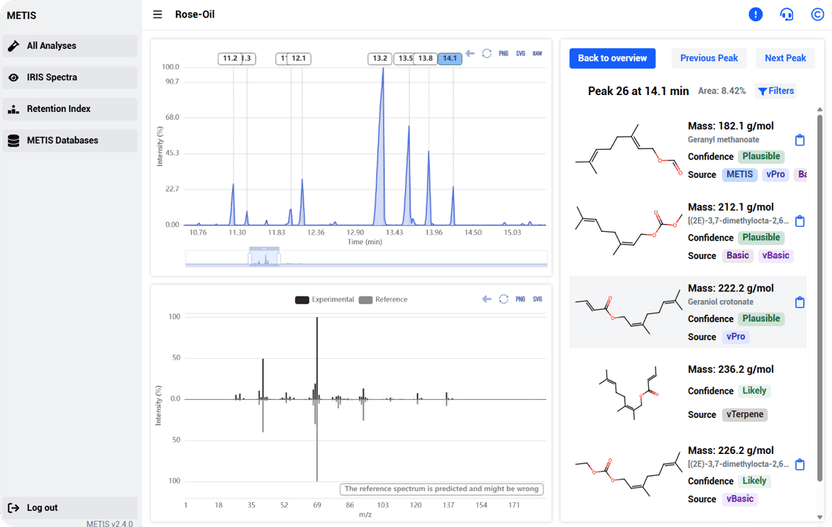
Task: Copy the Geranyl methanoate structure via clipboard icon
Action: (799, 141)
